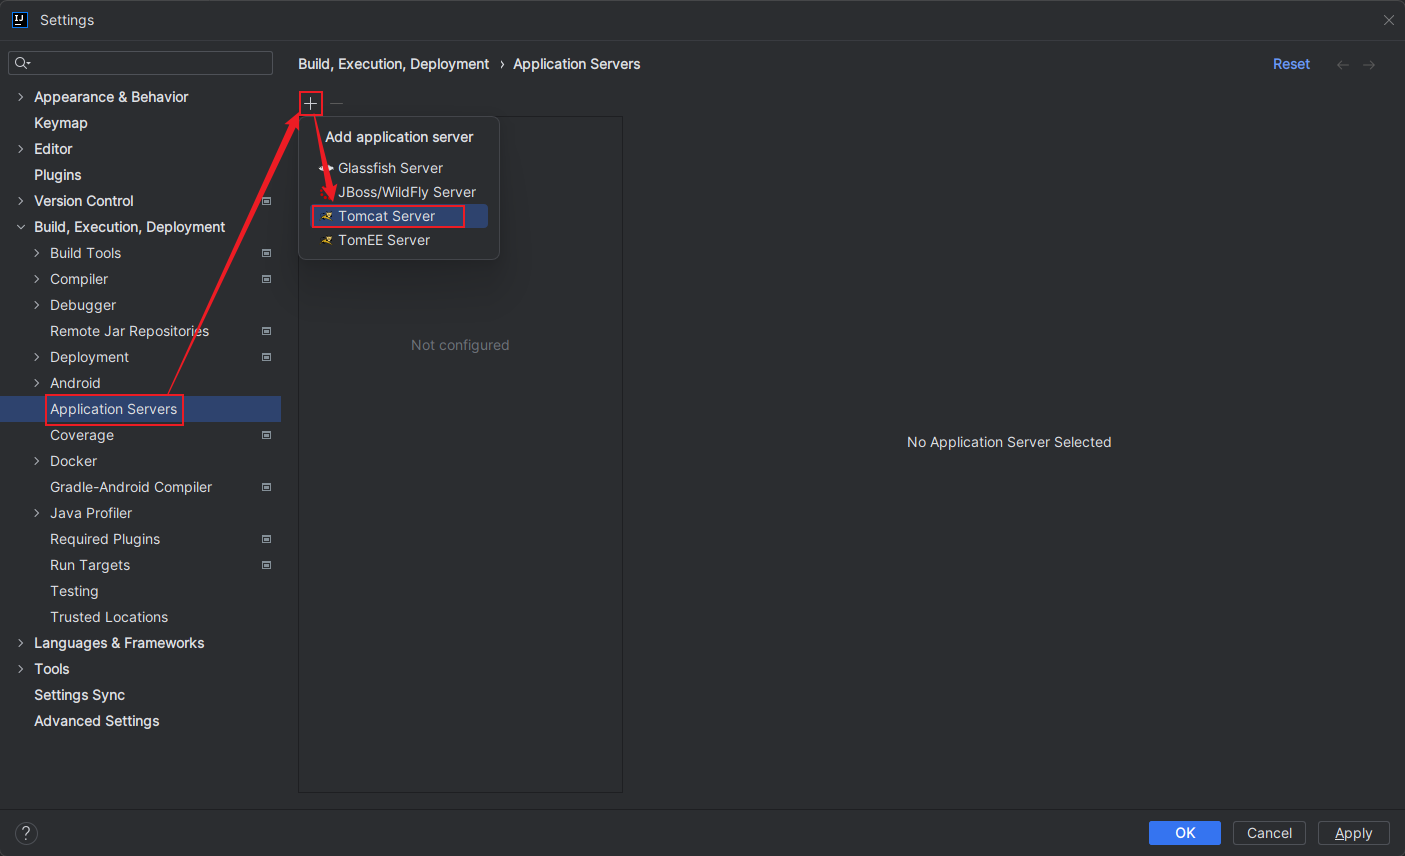Expand the Tools section
The height and width of the screenshot is (856, 1405).
20,669
